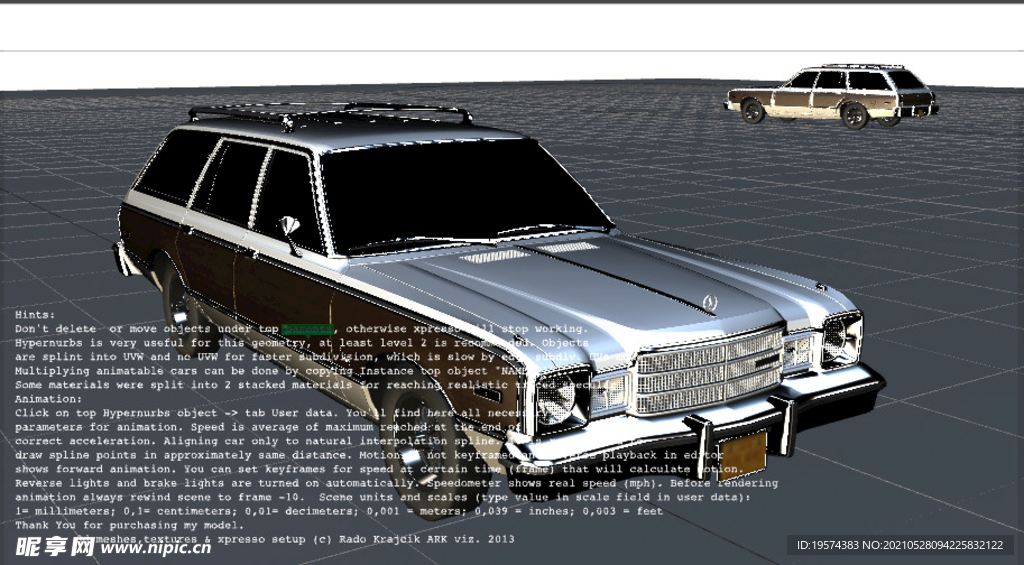Image resolution: width=1024 pixels, height=565 pixels.
Task: Click the right headlight of the large car
Action: click(840, 339)
